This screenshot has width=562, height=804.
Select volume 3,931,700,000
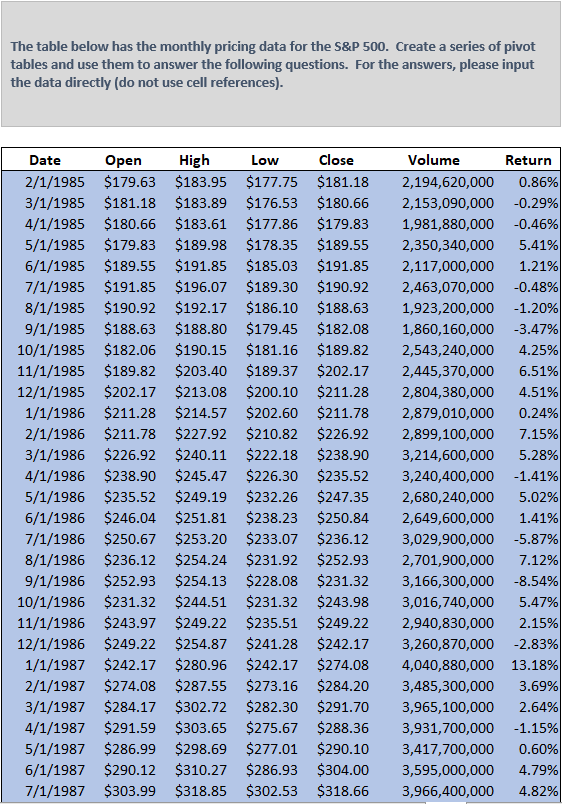(x=448, y=729)
